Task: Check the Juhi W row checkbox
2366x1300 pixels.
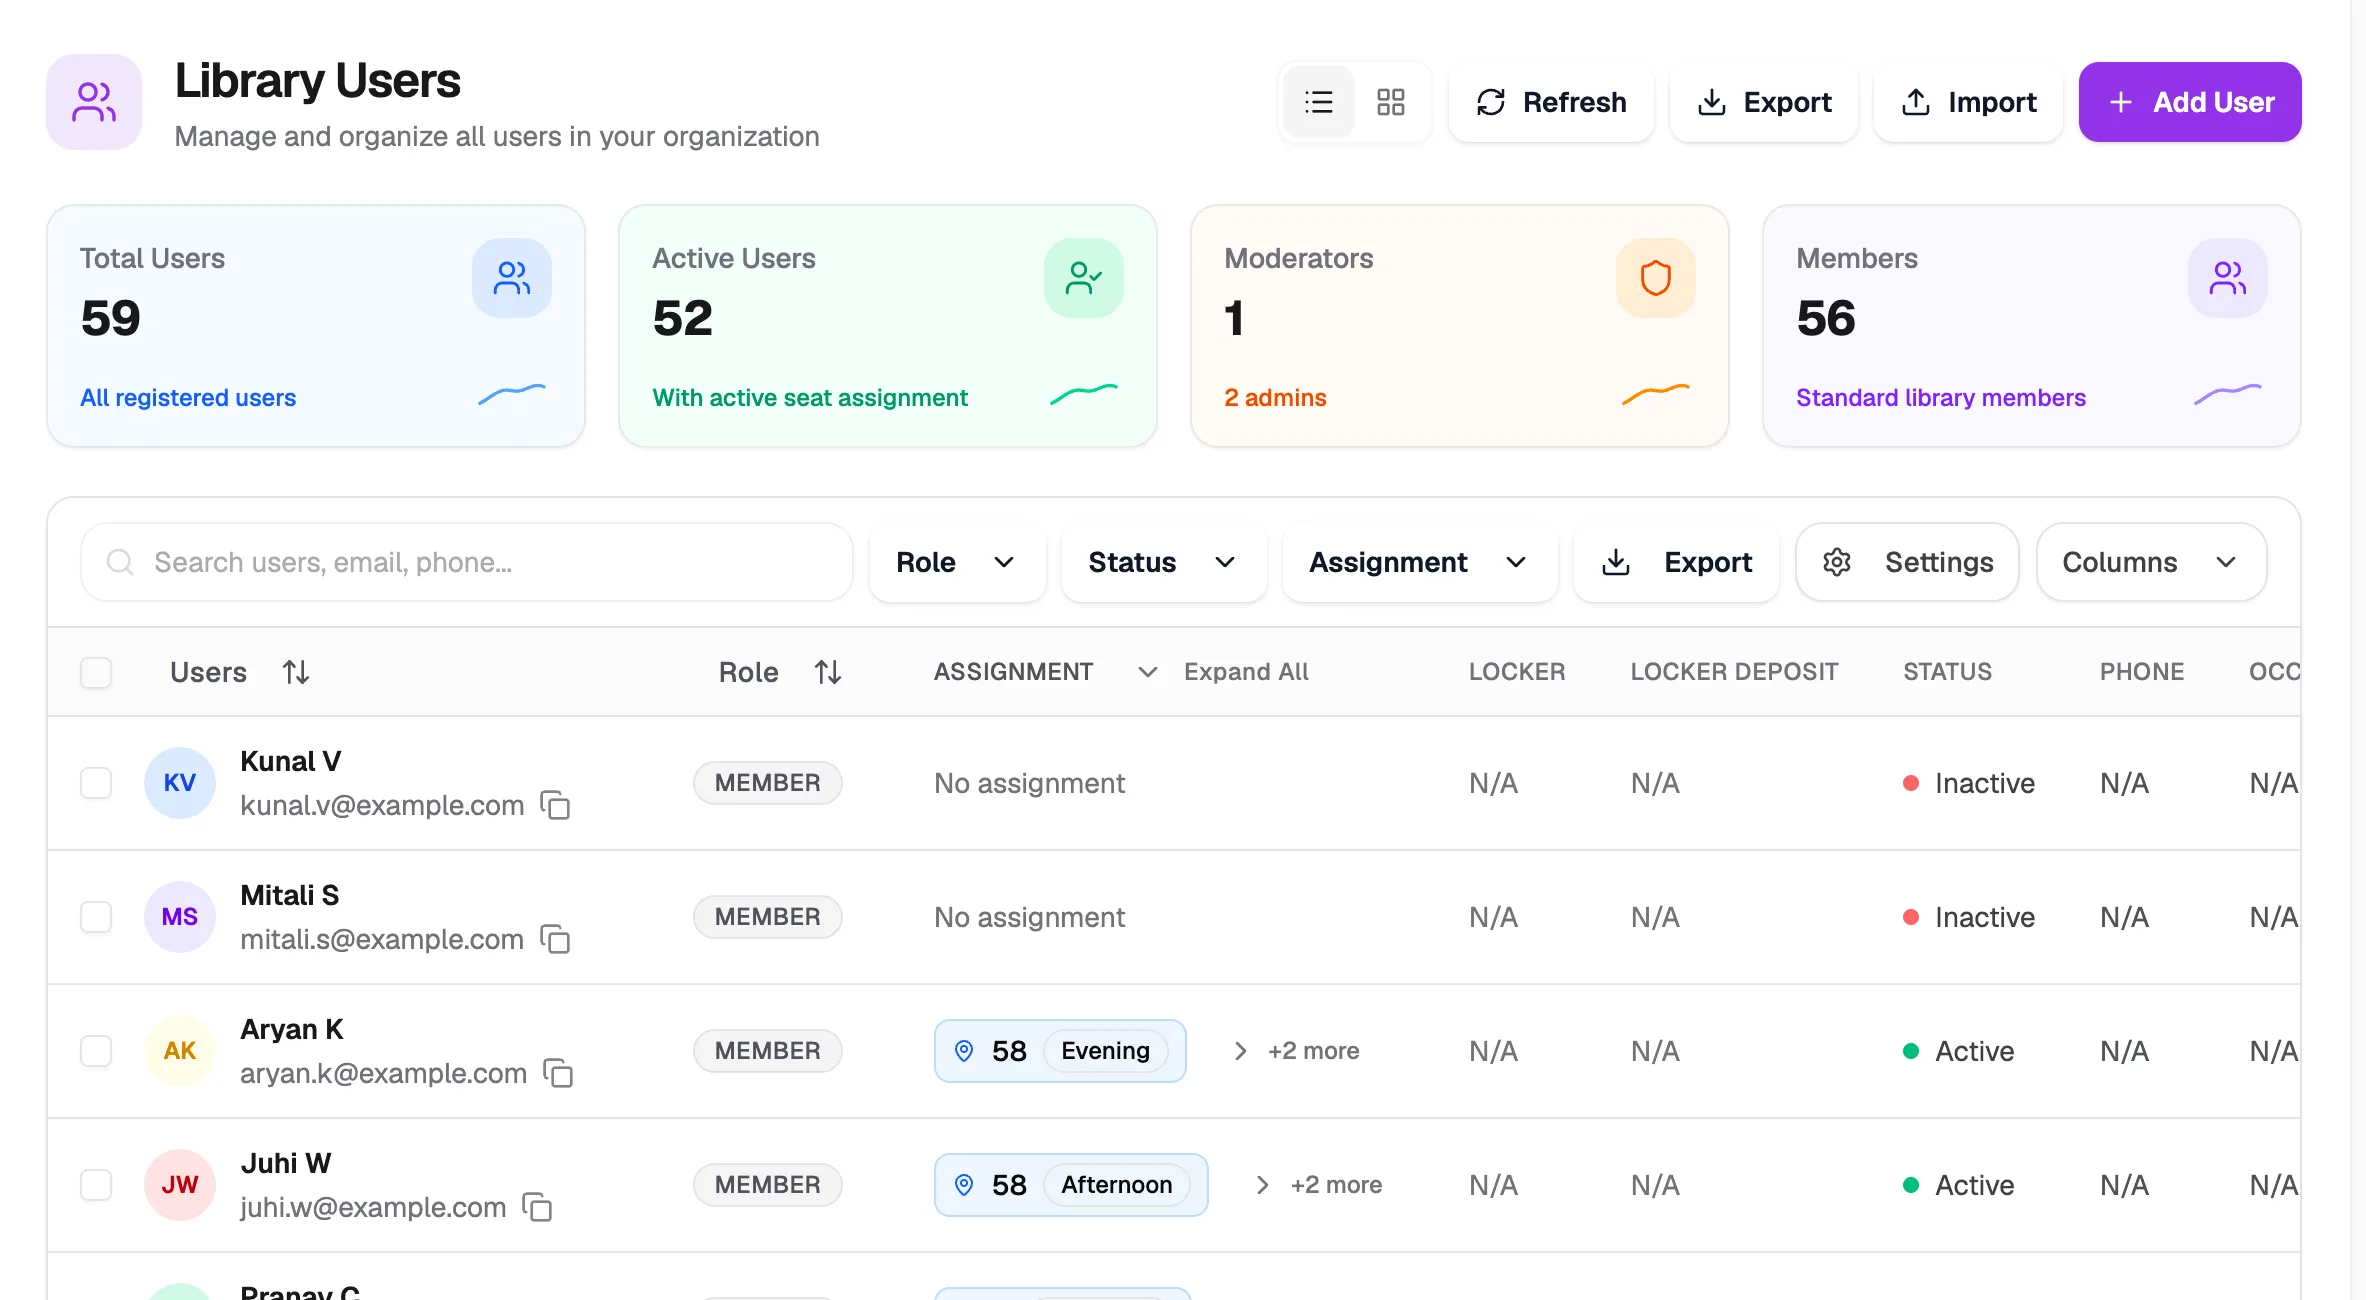Action: [96, 1185]
